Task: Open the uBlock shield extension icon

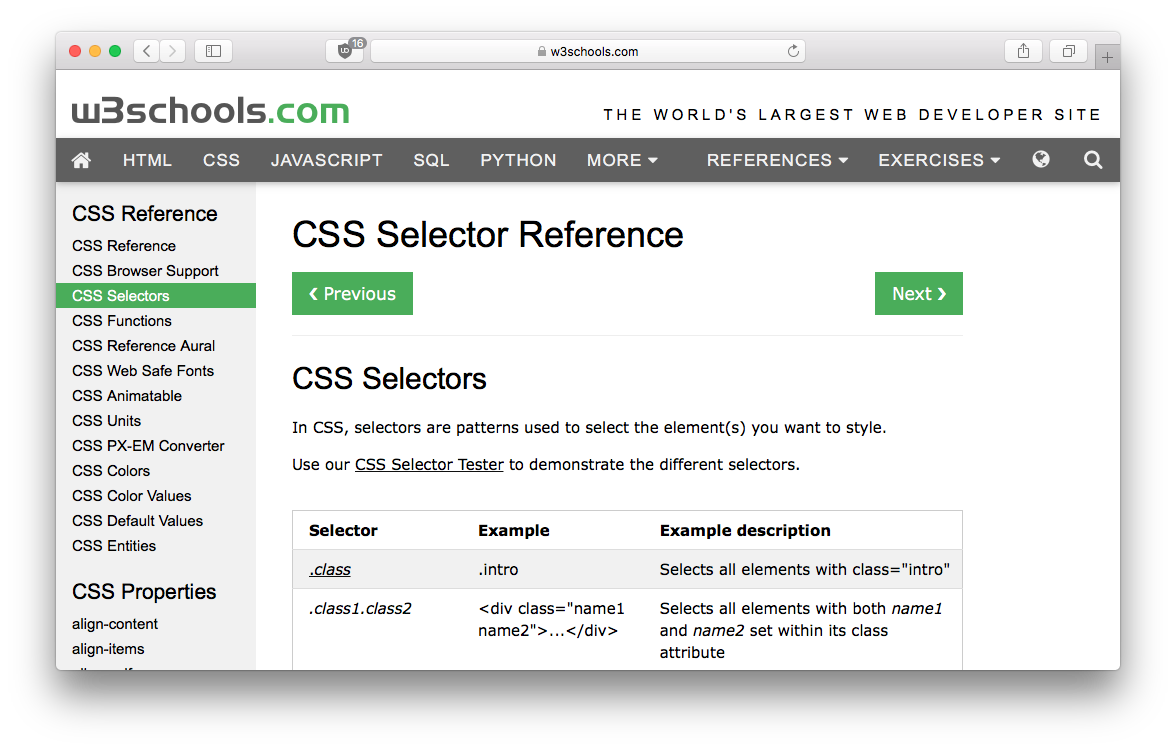Action: [345, 51]
